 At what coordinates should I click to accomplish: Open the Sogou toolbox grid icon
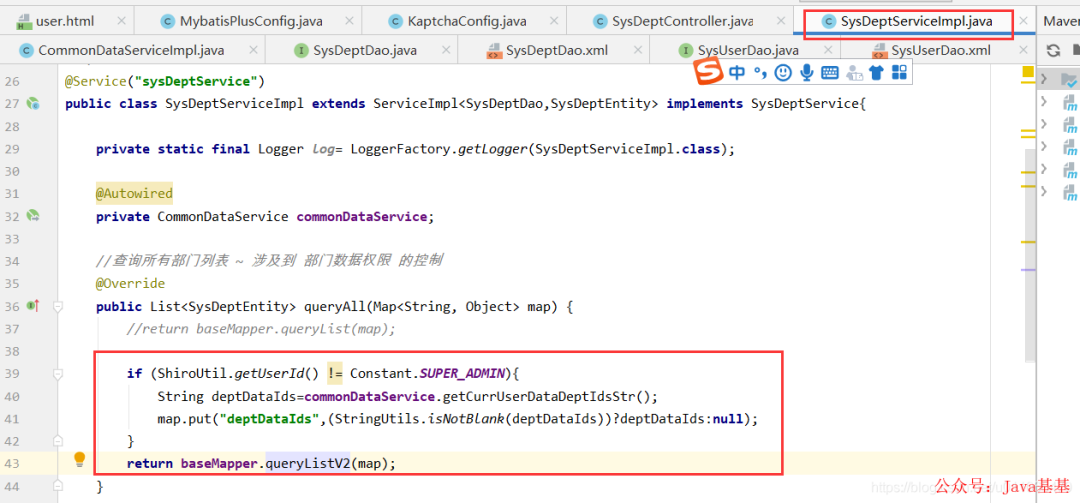899,72
